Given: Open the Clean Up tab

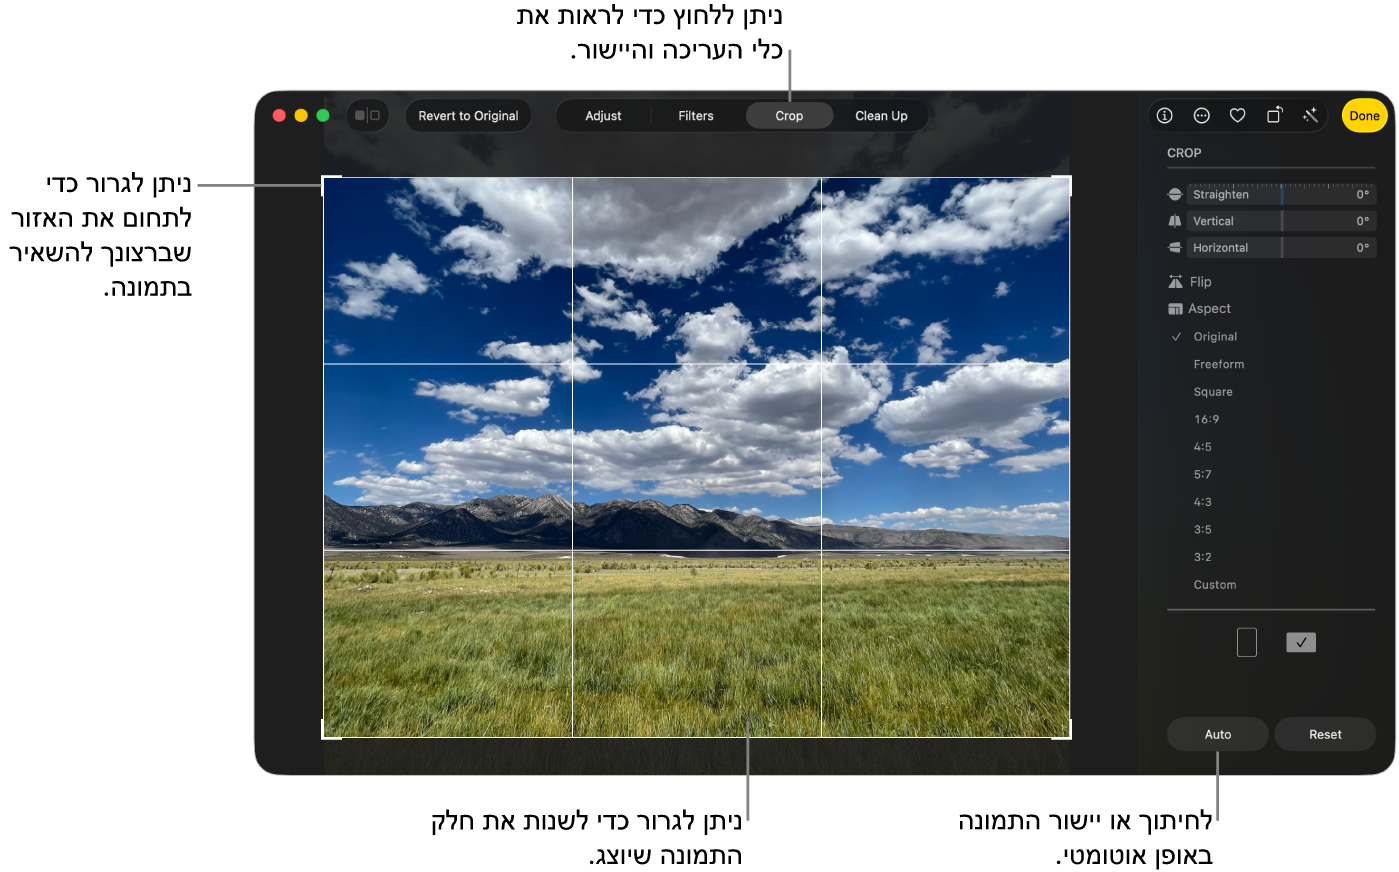Looking at the screenshot, I should (x=881, y=116).
